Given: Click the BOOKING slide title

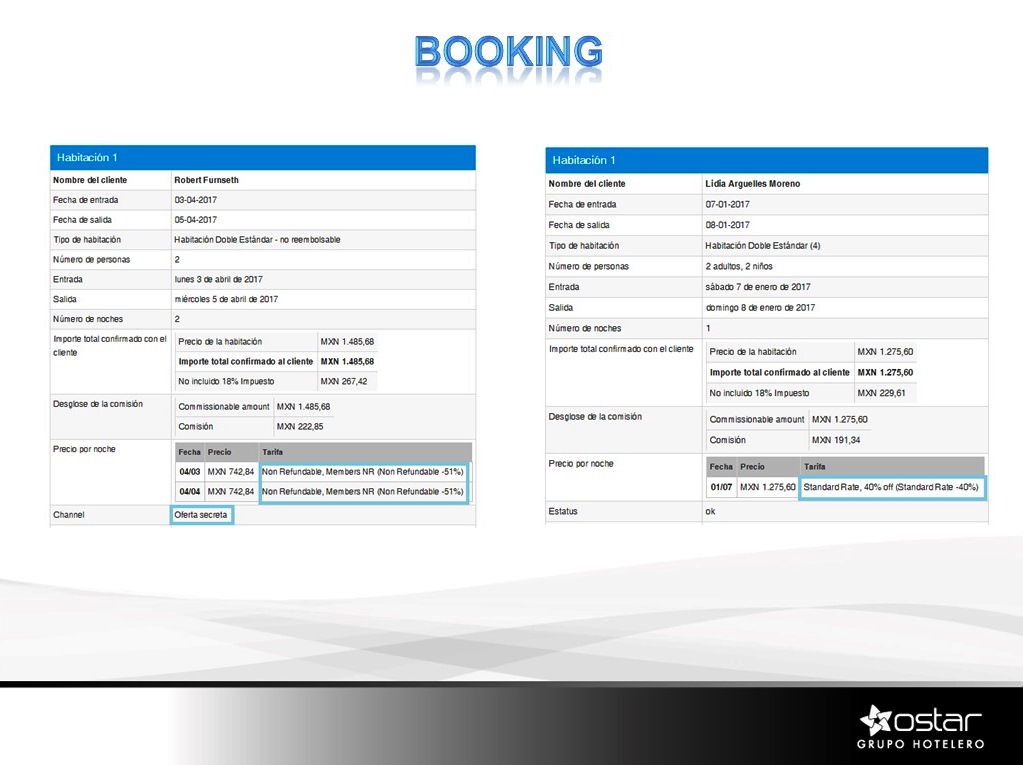Looking at the screenshot, I should point(509,52).
